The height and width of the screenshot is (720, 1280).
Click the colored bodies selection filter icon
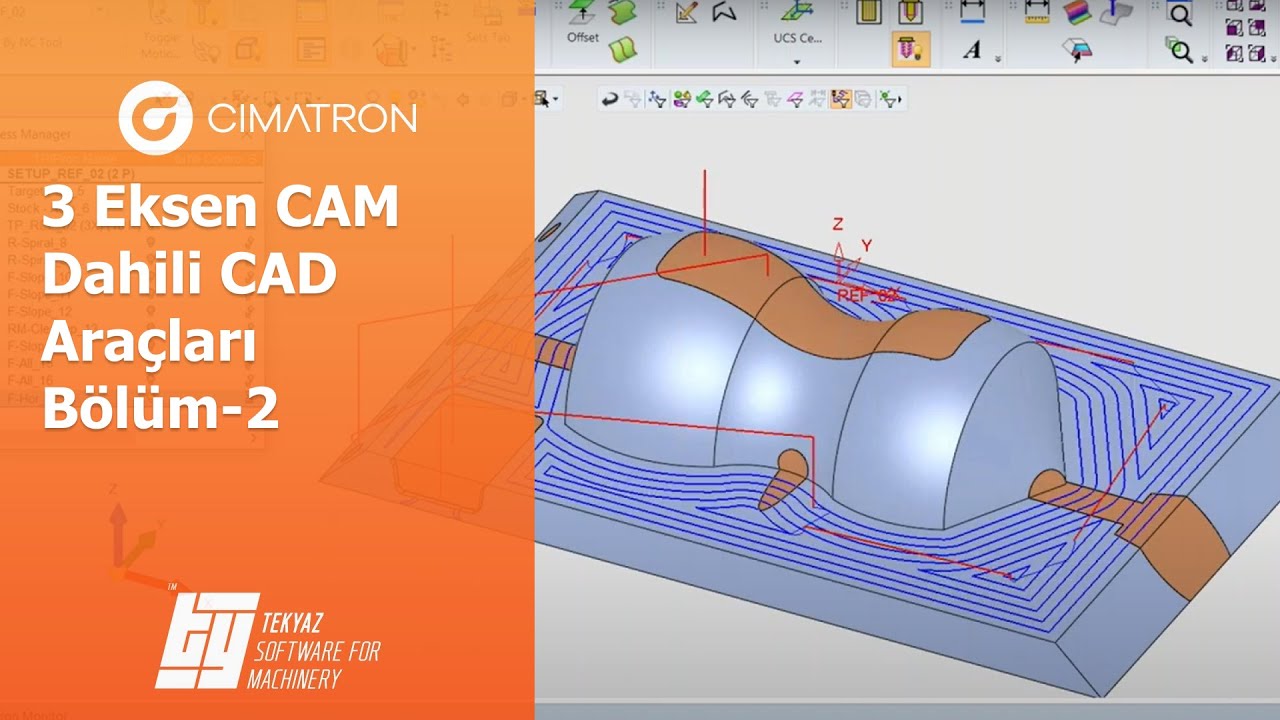[682, 99]
